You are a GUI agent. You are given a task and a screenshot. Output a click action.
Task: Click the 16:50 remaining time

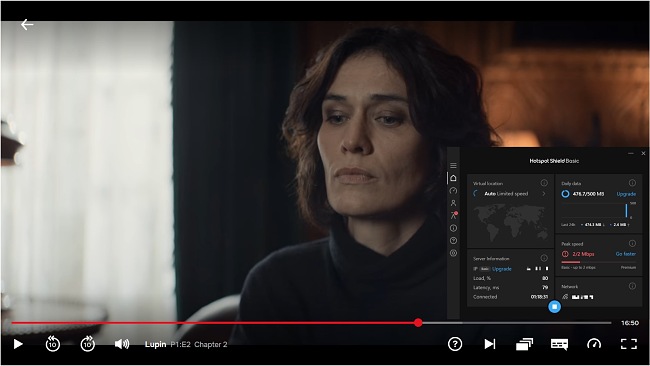(x=630, y=322)
